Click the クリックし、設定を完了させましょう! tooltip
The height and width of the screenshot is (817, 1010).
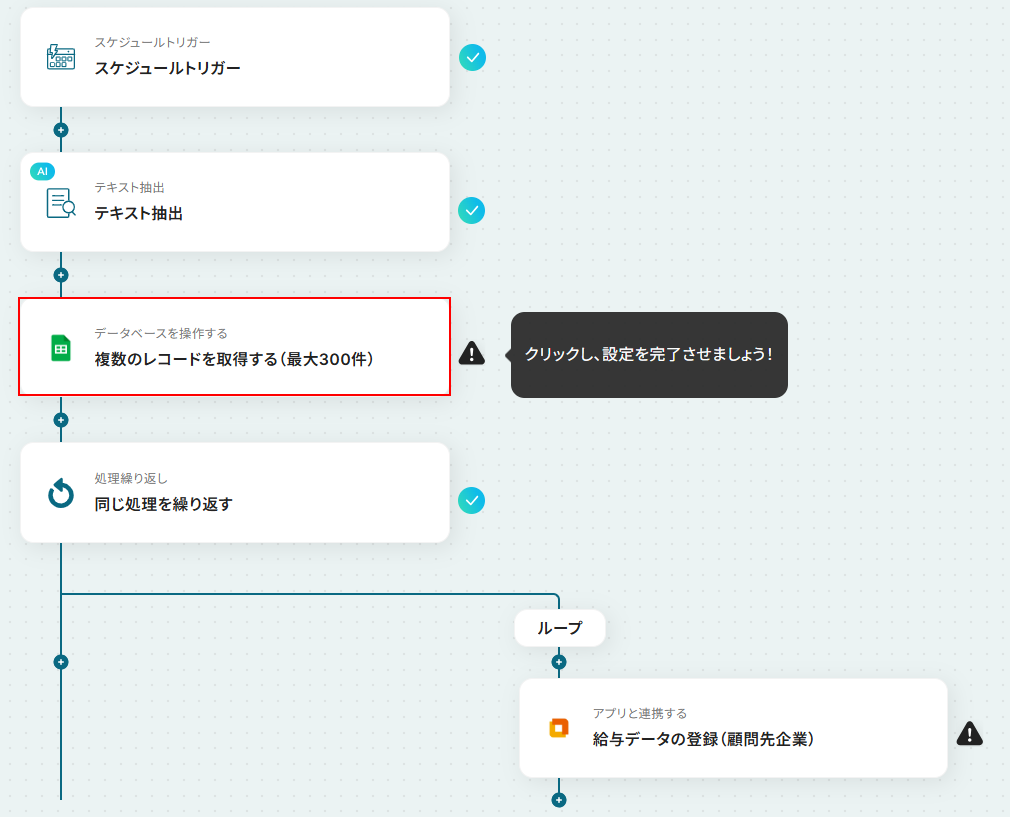(x=649, y=355)
